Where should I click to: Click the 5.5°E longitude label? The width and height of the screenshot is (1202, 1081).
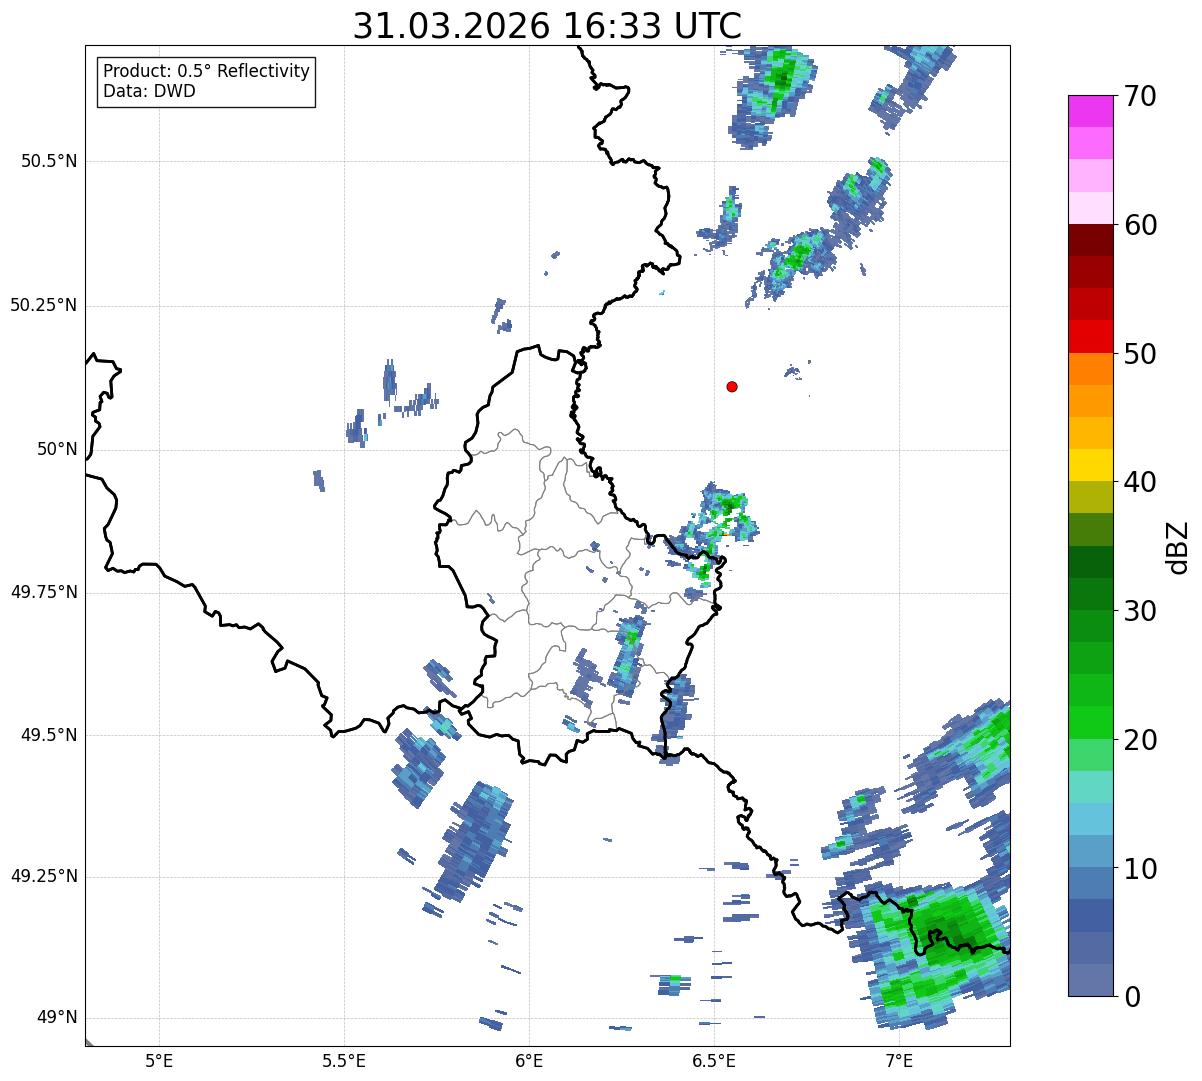(x=344, y=1061)
